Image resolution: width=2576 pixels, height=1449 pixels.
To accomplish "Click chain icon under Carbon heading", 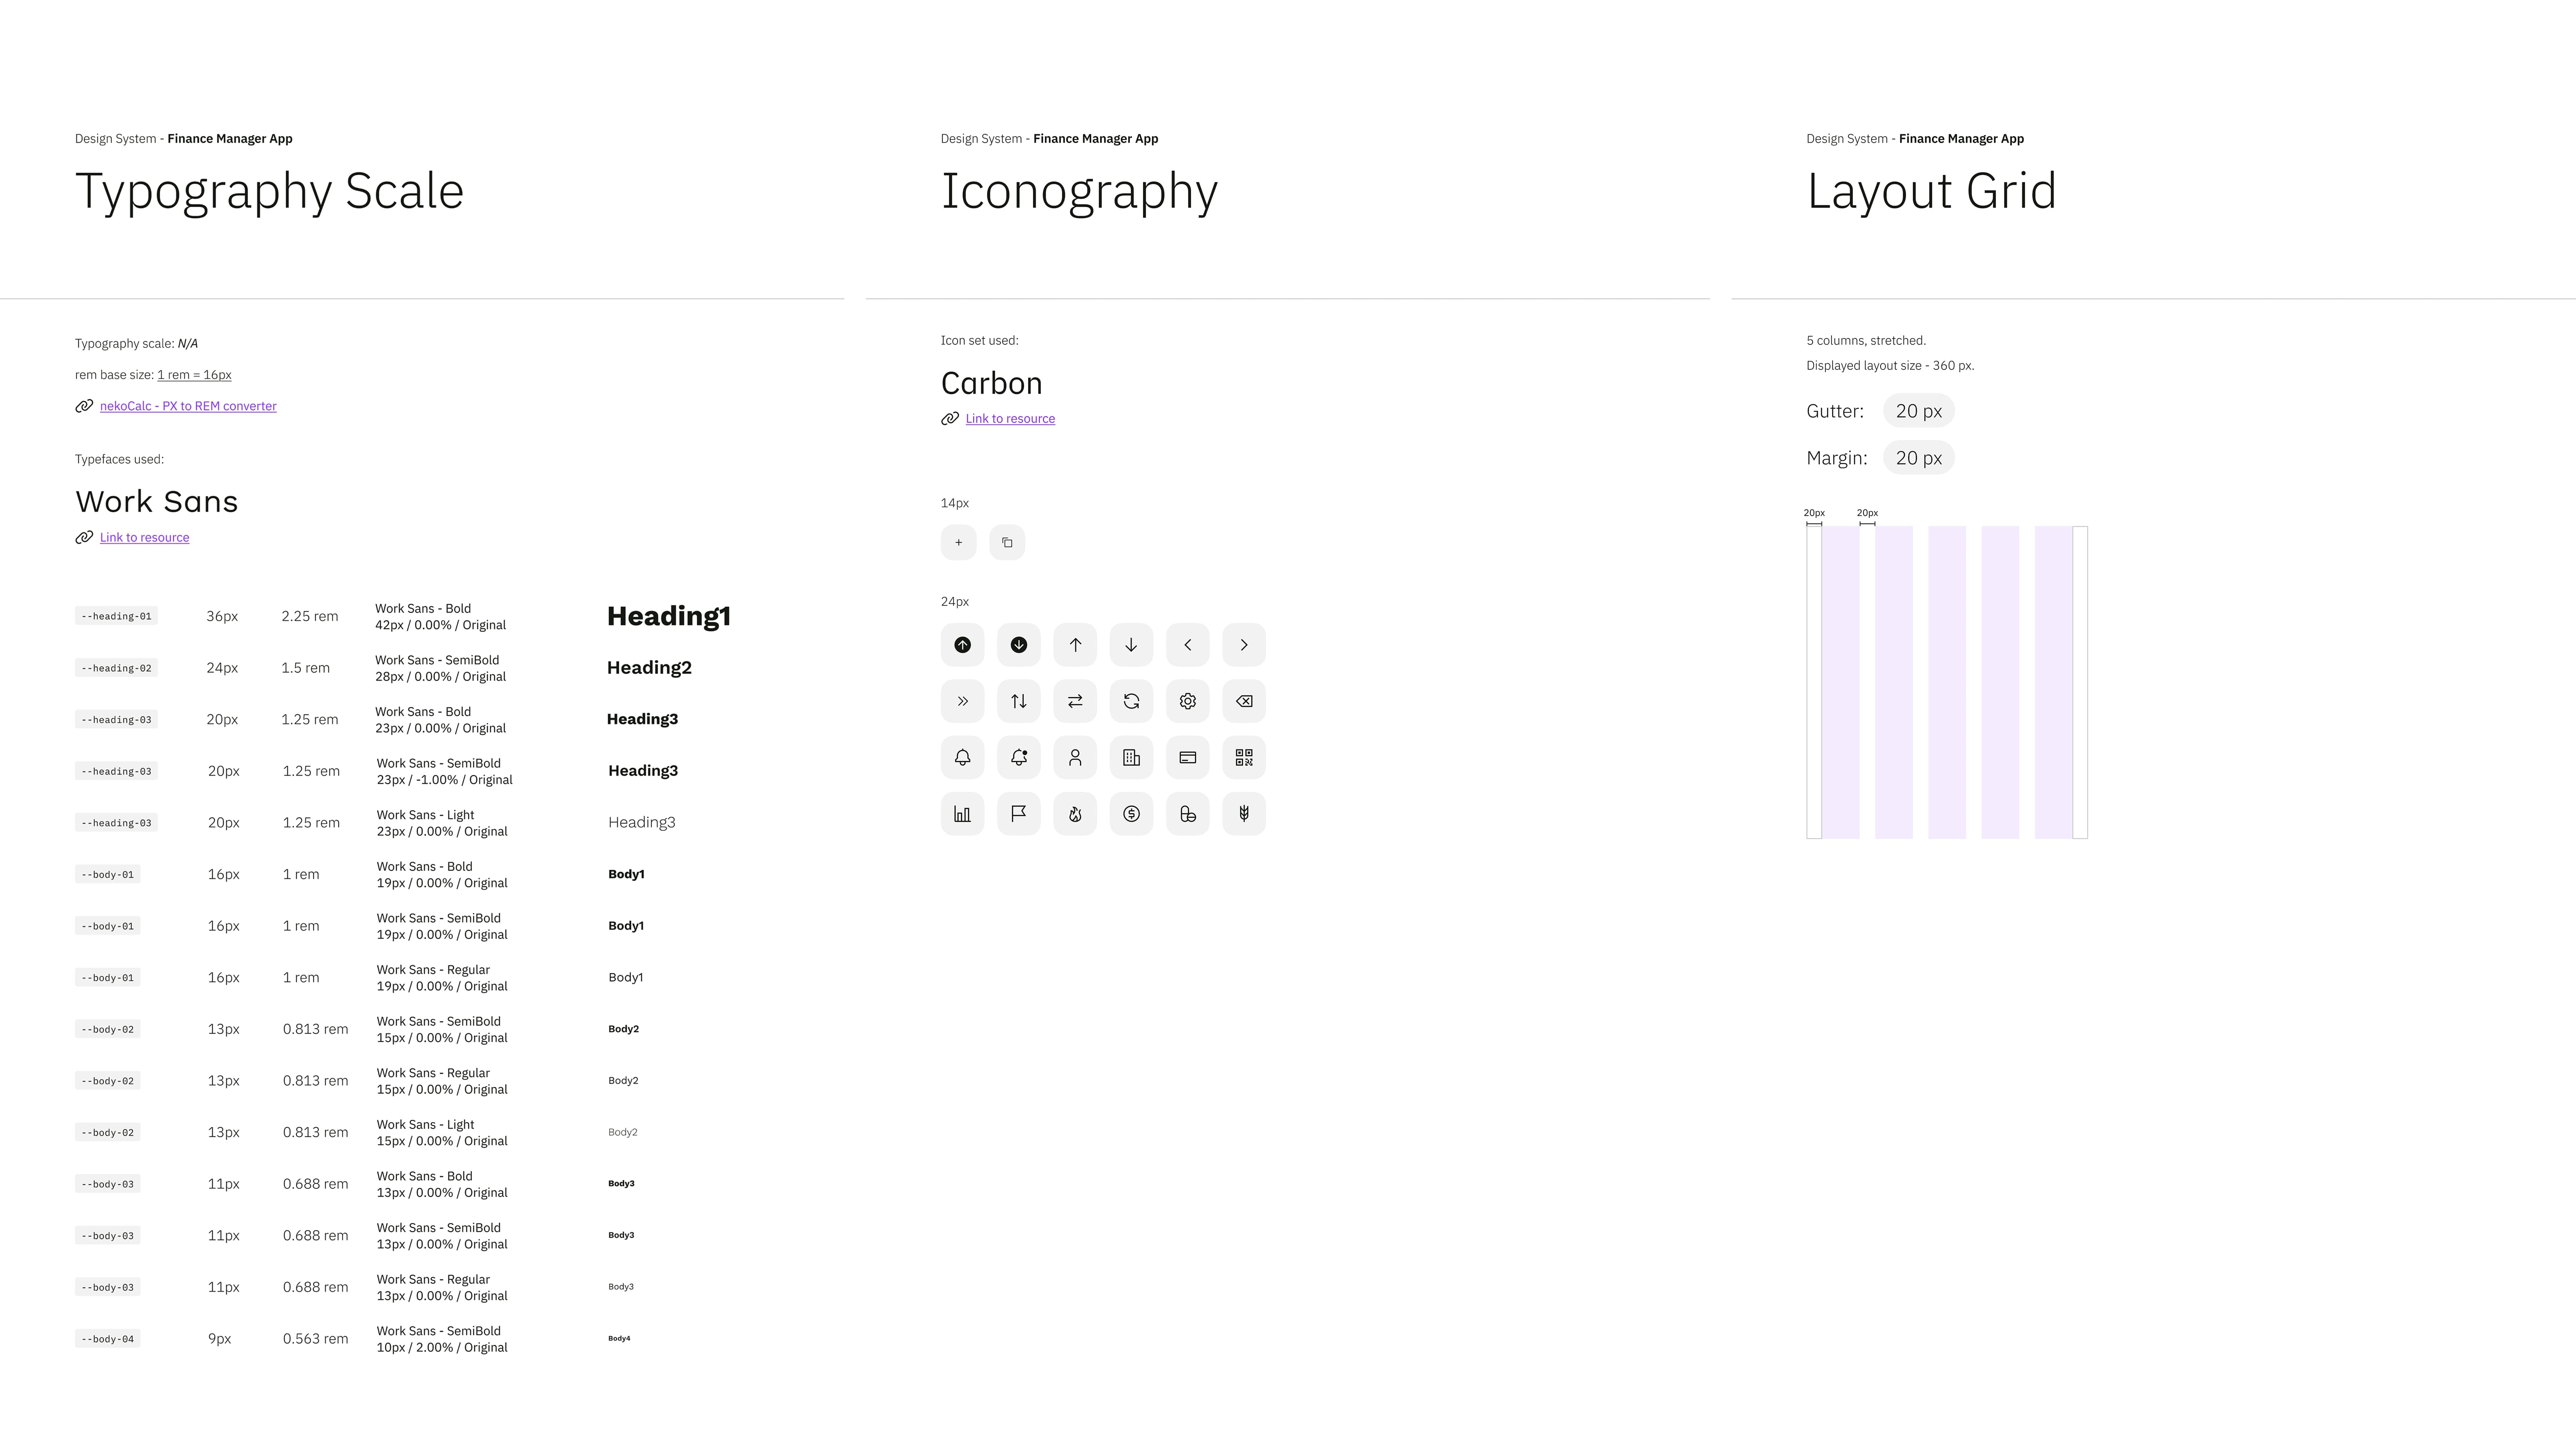I will (950, 419).
